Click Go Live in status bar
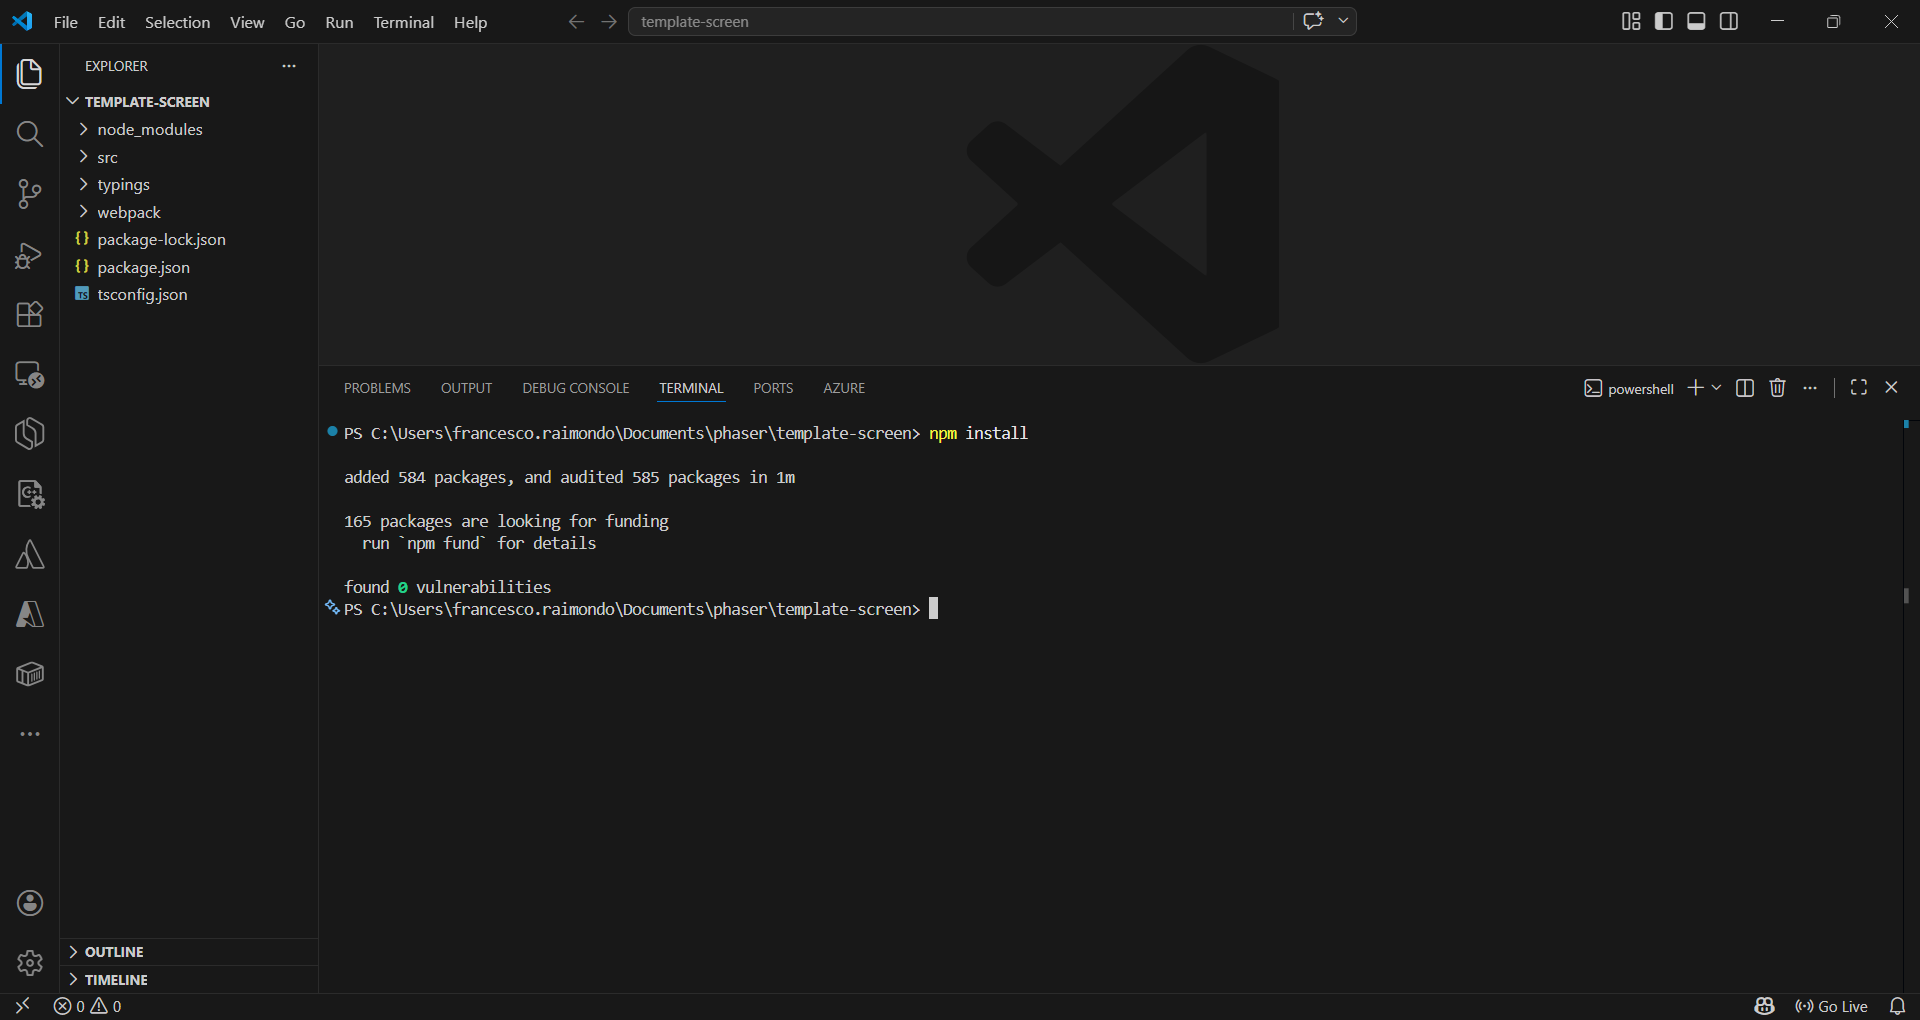 point(1832,1006)
